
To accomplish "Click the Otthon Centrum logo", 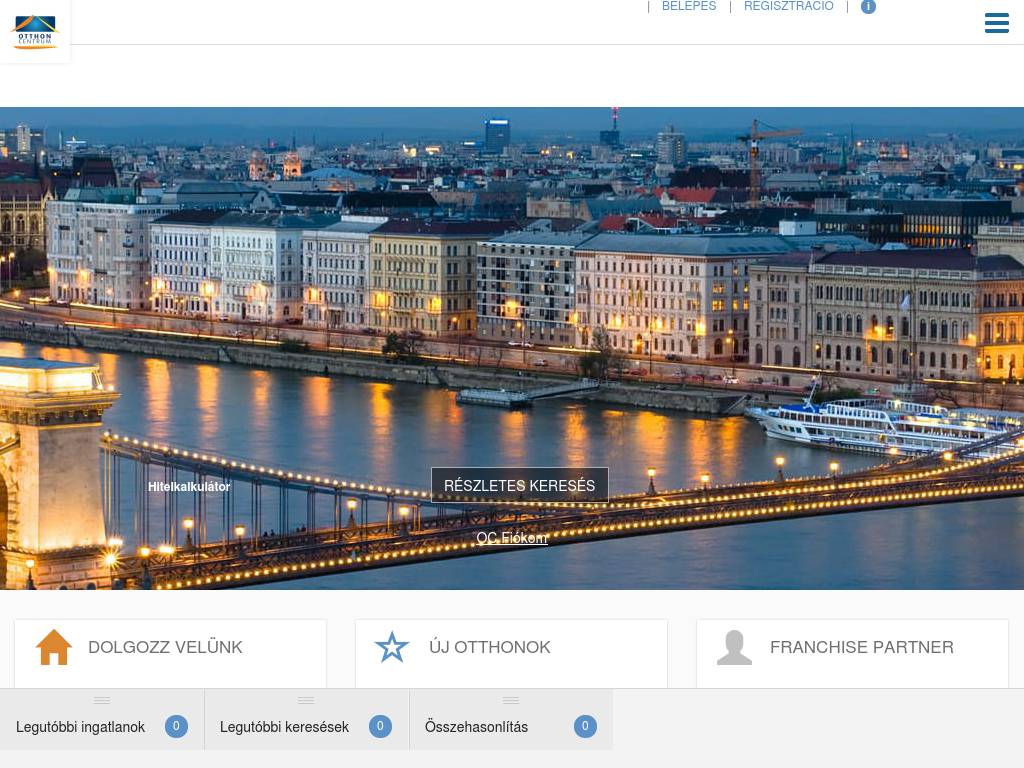I will (35, 32).
